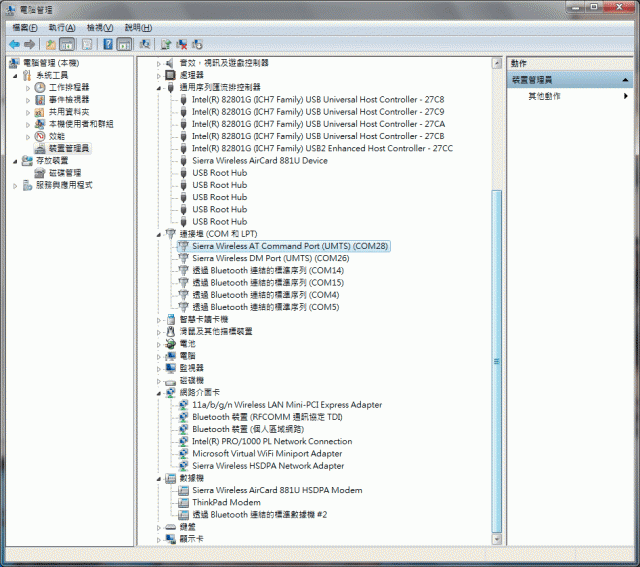The width and height of the screenshot is (640, 567).
Task: Click the vertical scrollbar thumb in device list
Action: click(497, 361)
